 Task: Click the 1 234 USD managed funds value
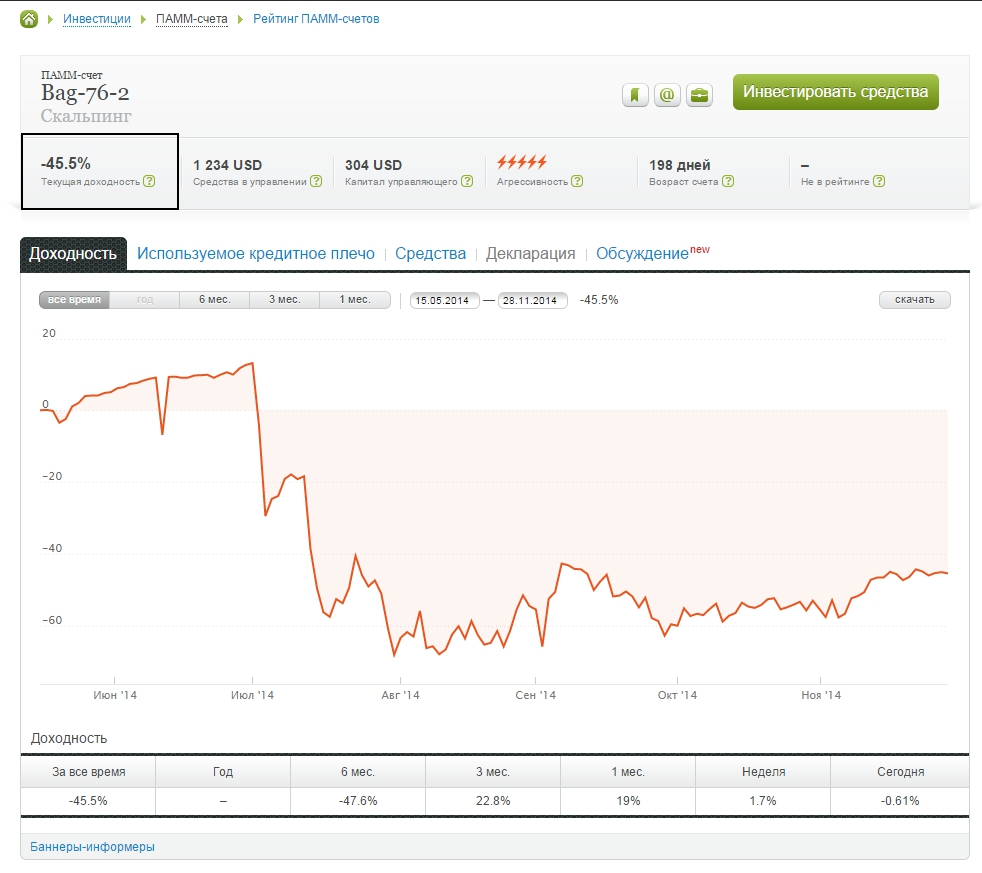tap(227, 165)
